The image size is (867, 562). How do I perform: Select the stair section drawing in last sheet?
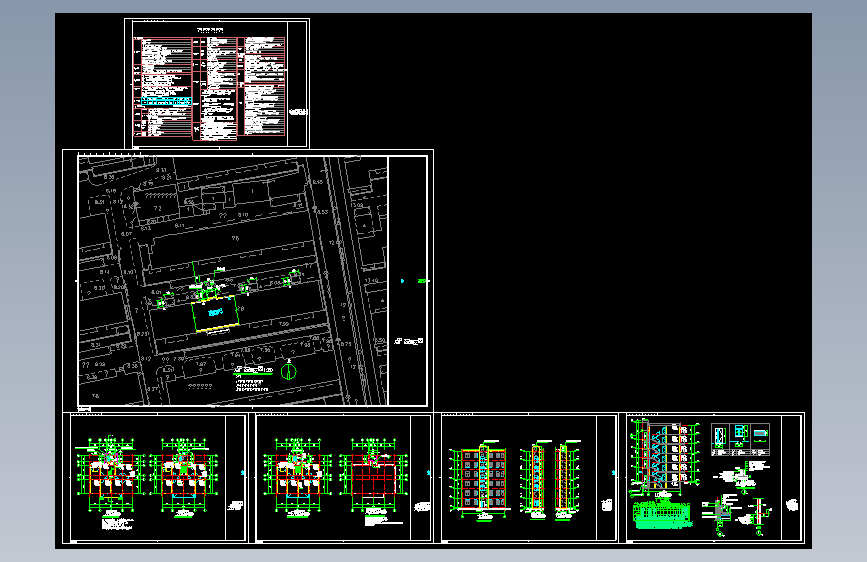(665, 458)
